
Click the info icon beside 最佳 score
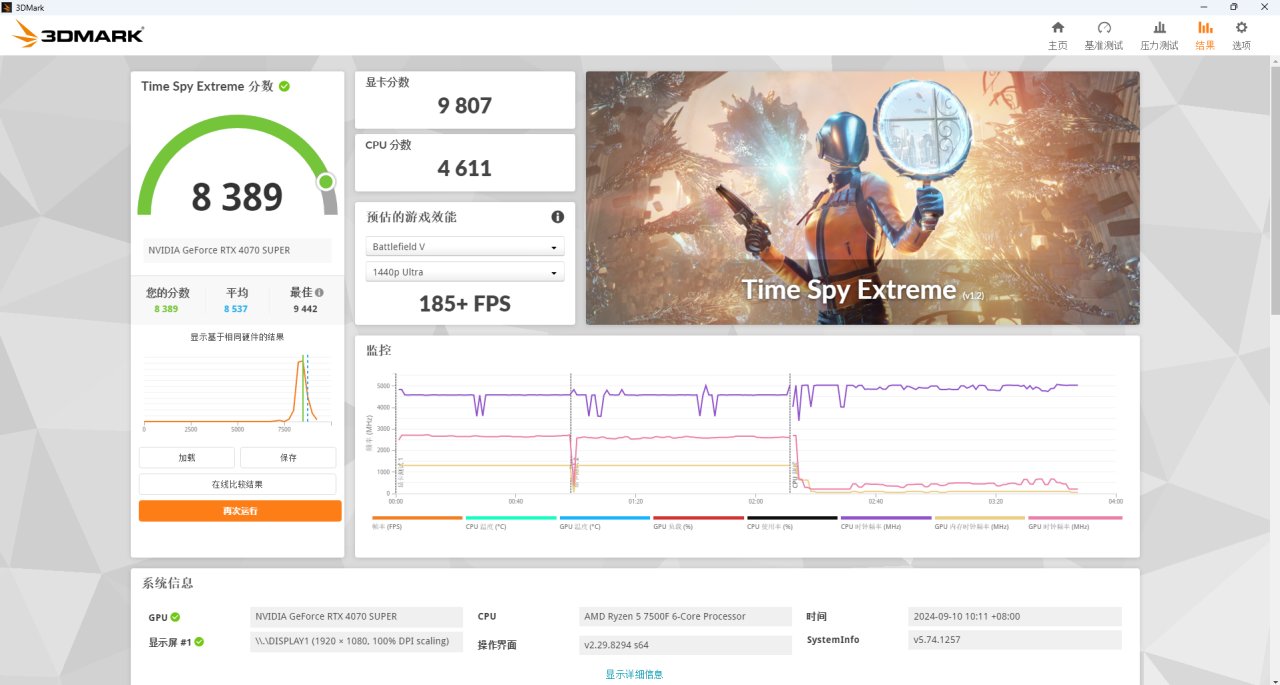[x=319, y=293]
